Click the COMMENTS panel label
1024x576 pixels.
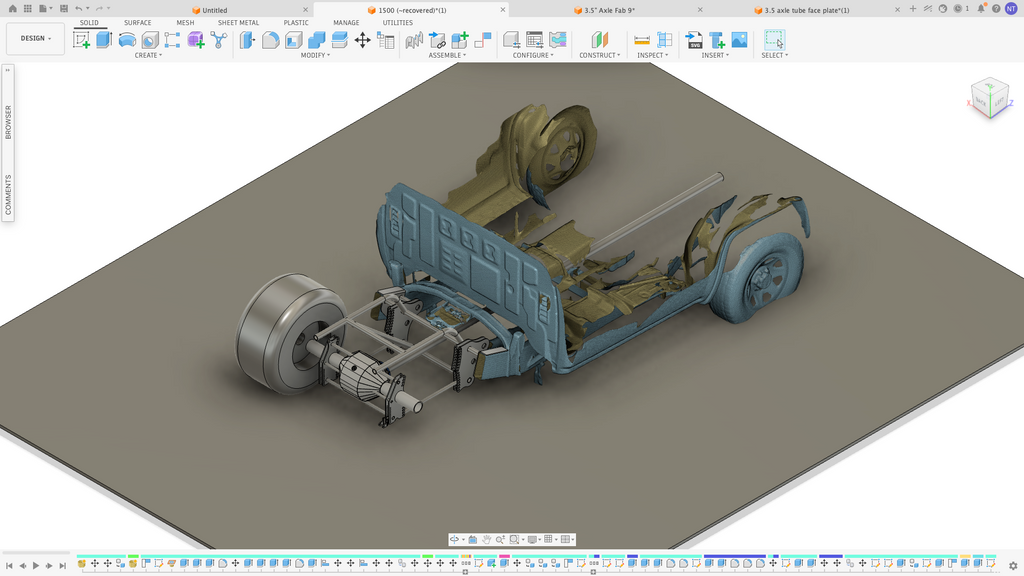(8, 195)
